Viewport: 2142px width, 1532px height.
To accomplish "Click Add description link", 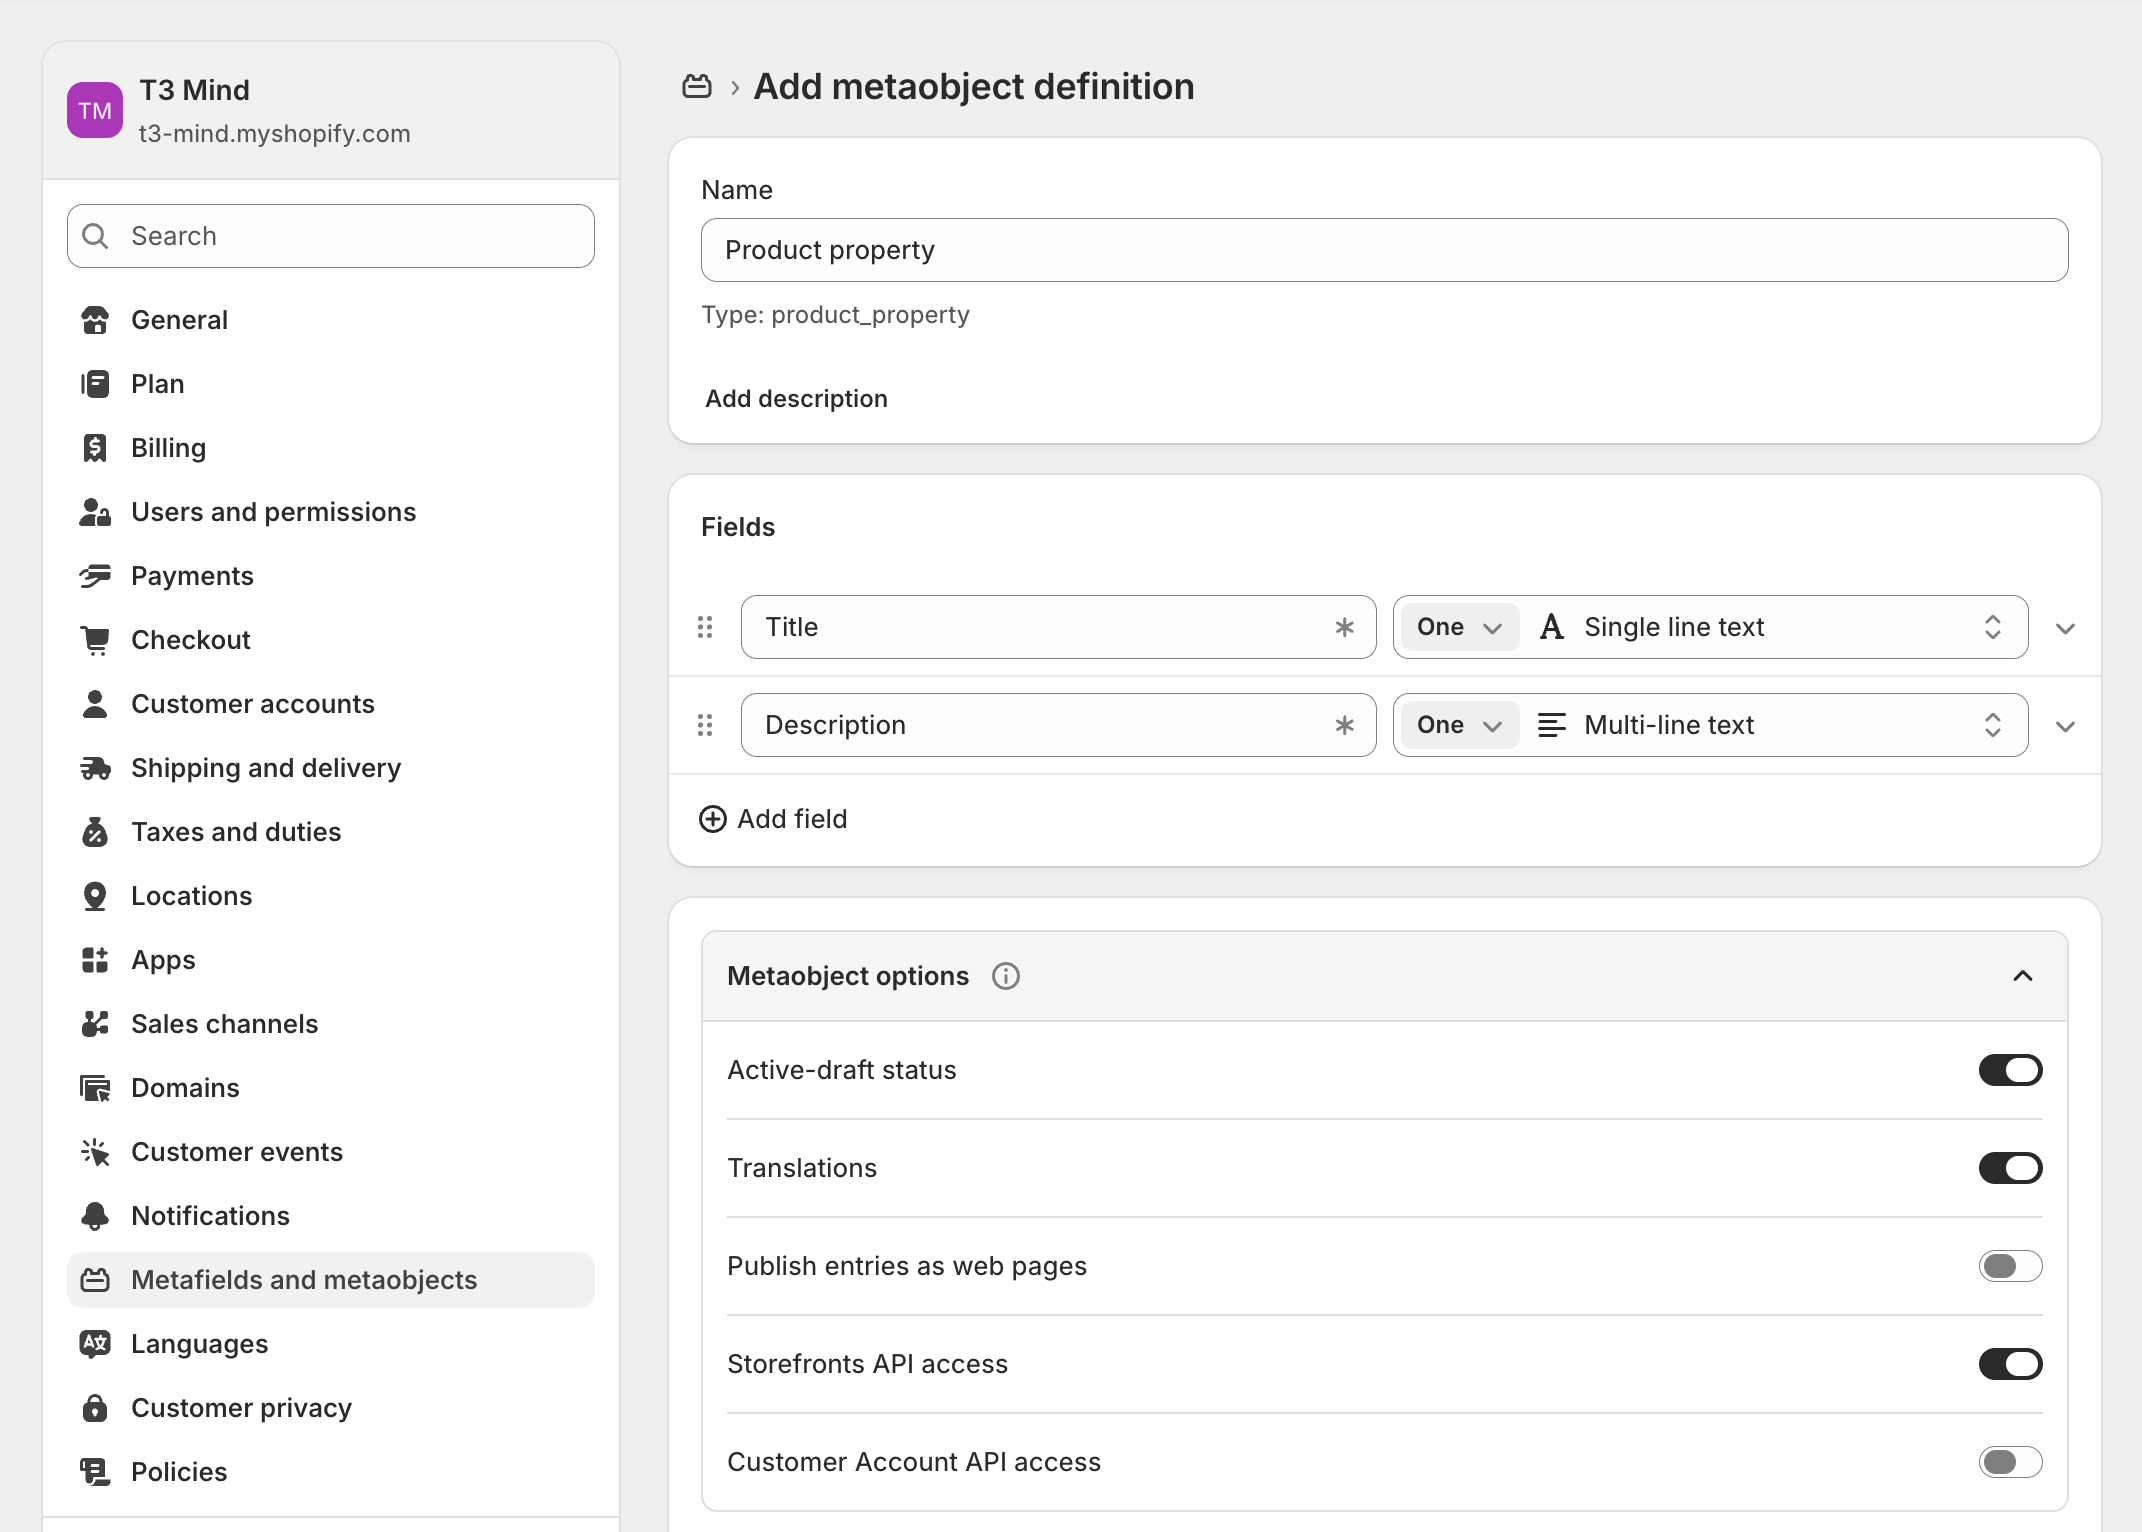I will (797, 399).
